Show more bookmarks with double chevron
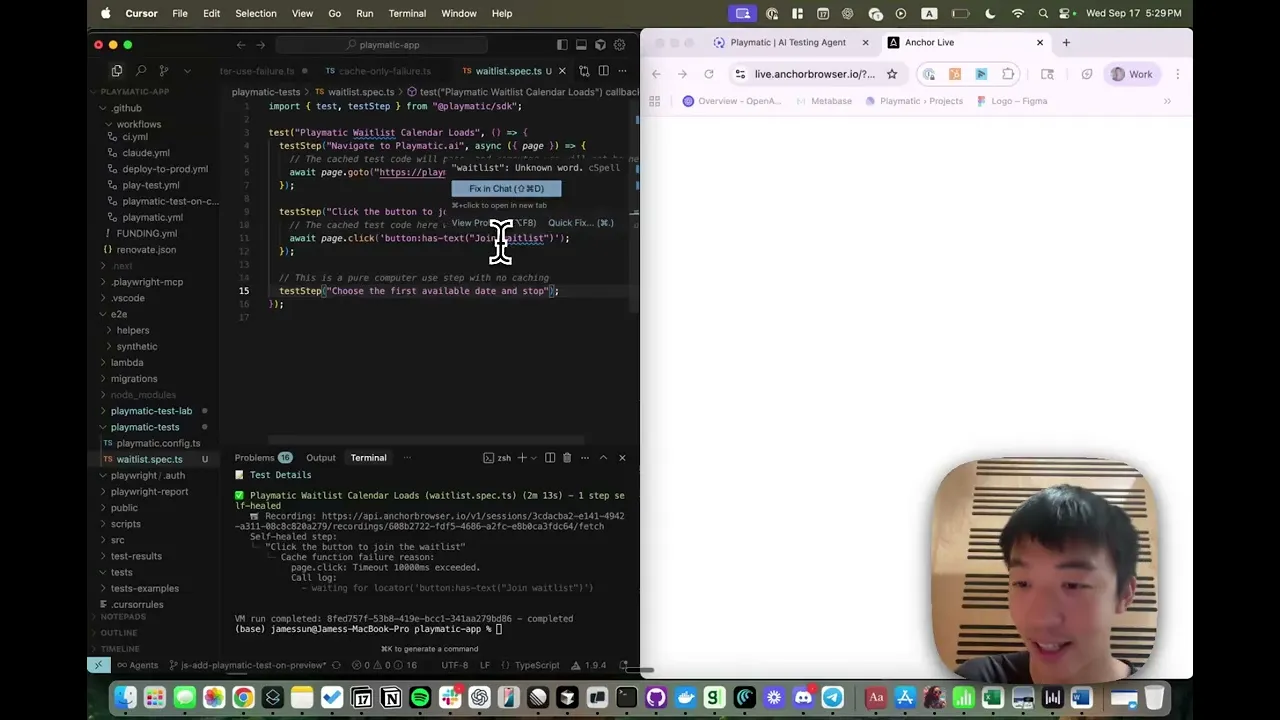Viewport: 1280px width, 720px height. click(x=1167, y=101)
